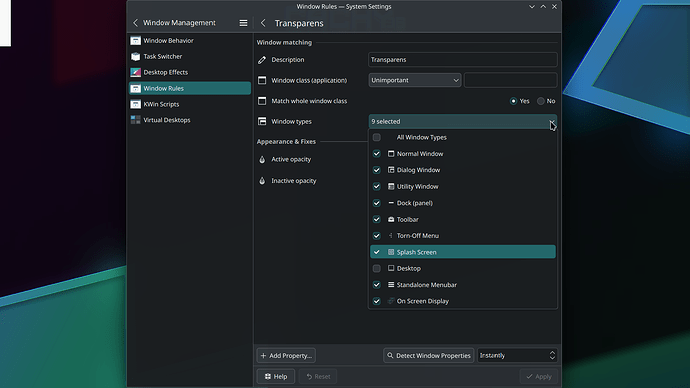
Task: Check the All Window Types checkbox
Action: (377, 137)
